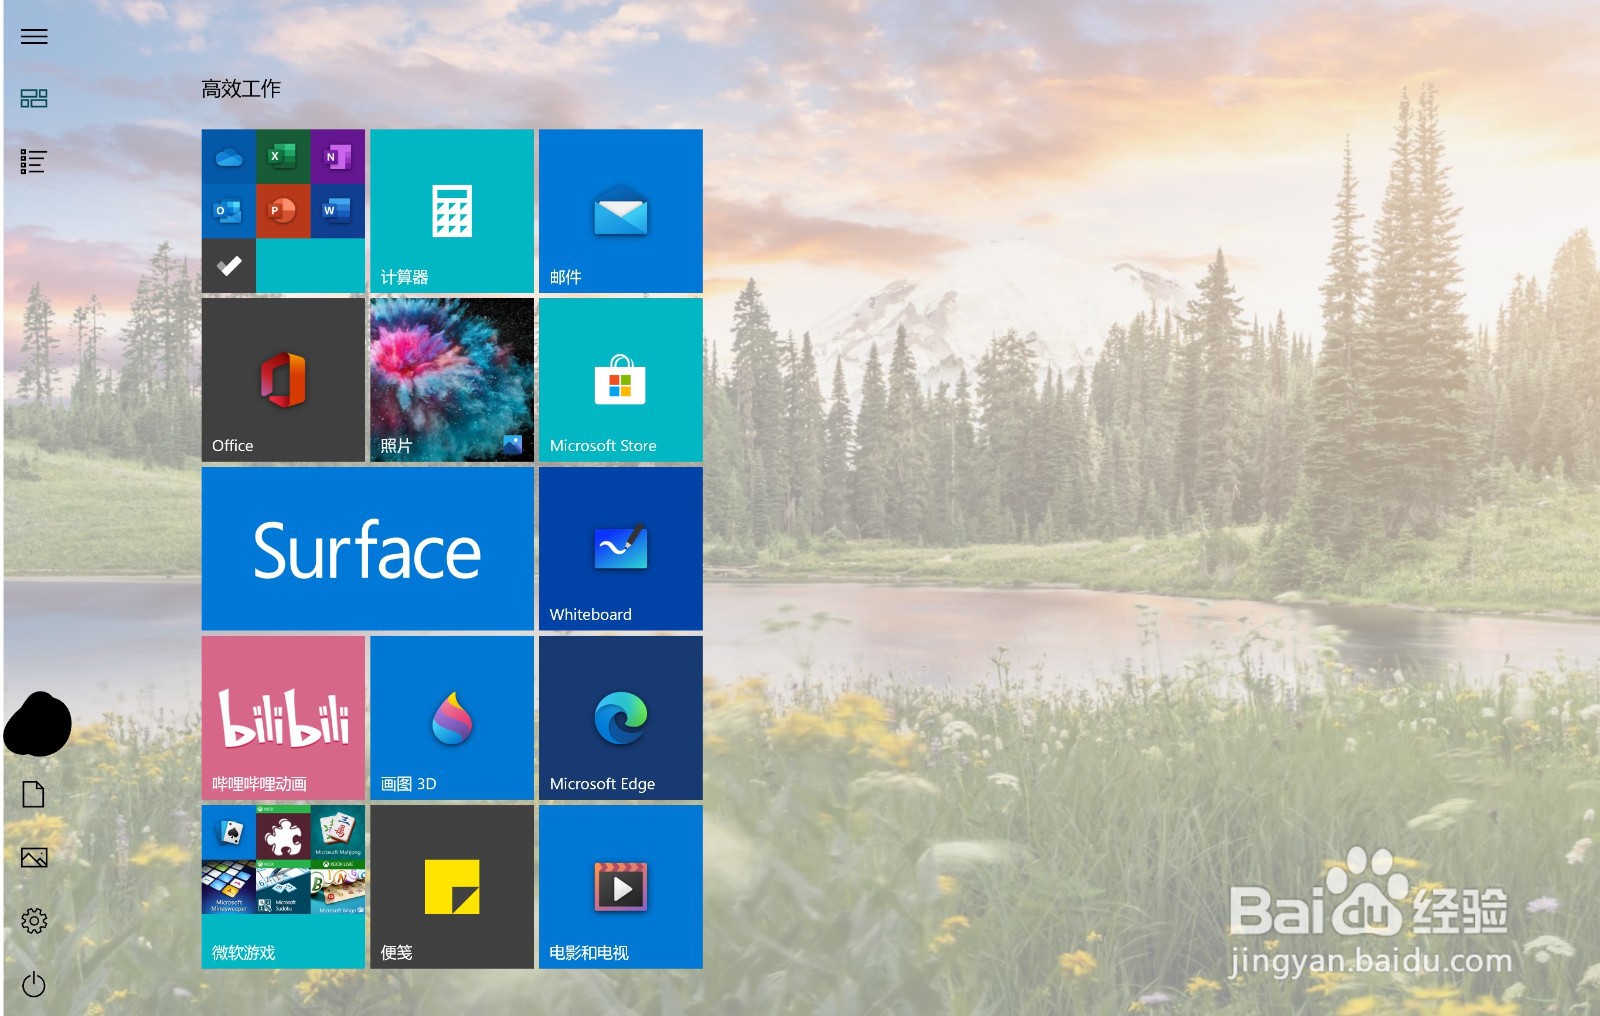The height and width of the screenshot is (1016, 1600).
Task: Click the 高效工作 group heading
Action: pyautogui.click(x=241, y=89)
